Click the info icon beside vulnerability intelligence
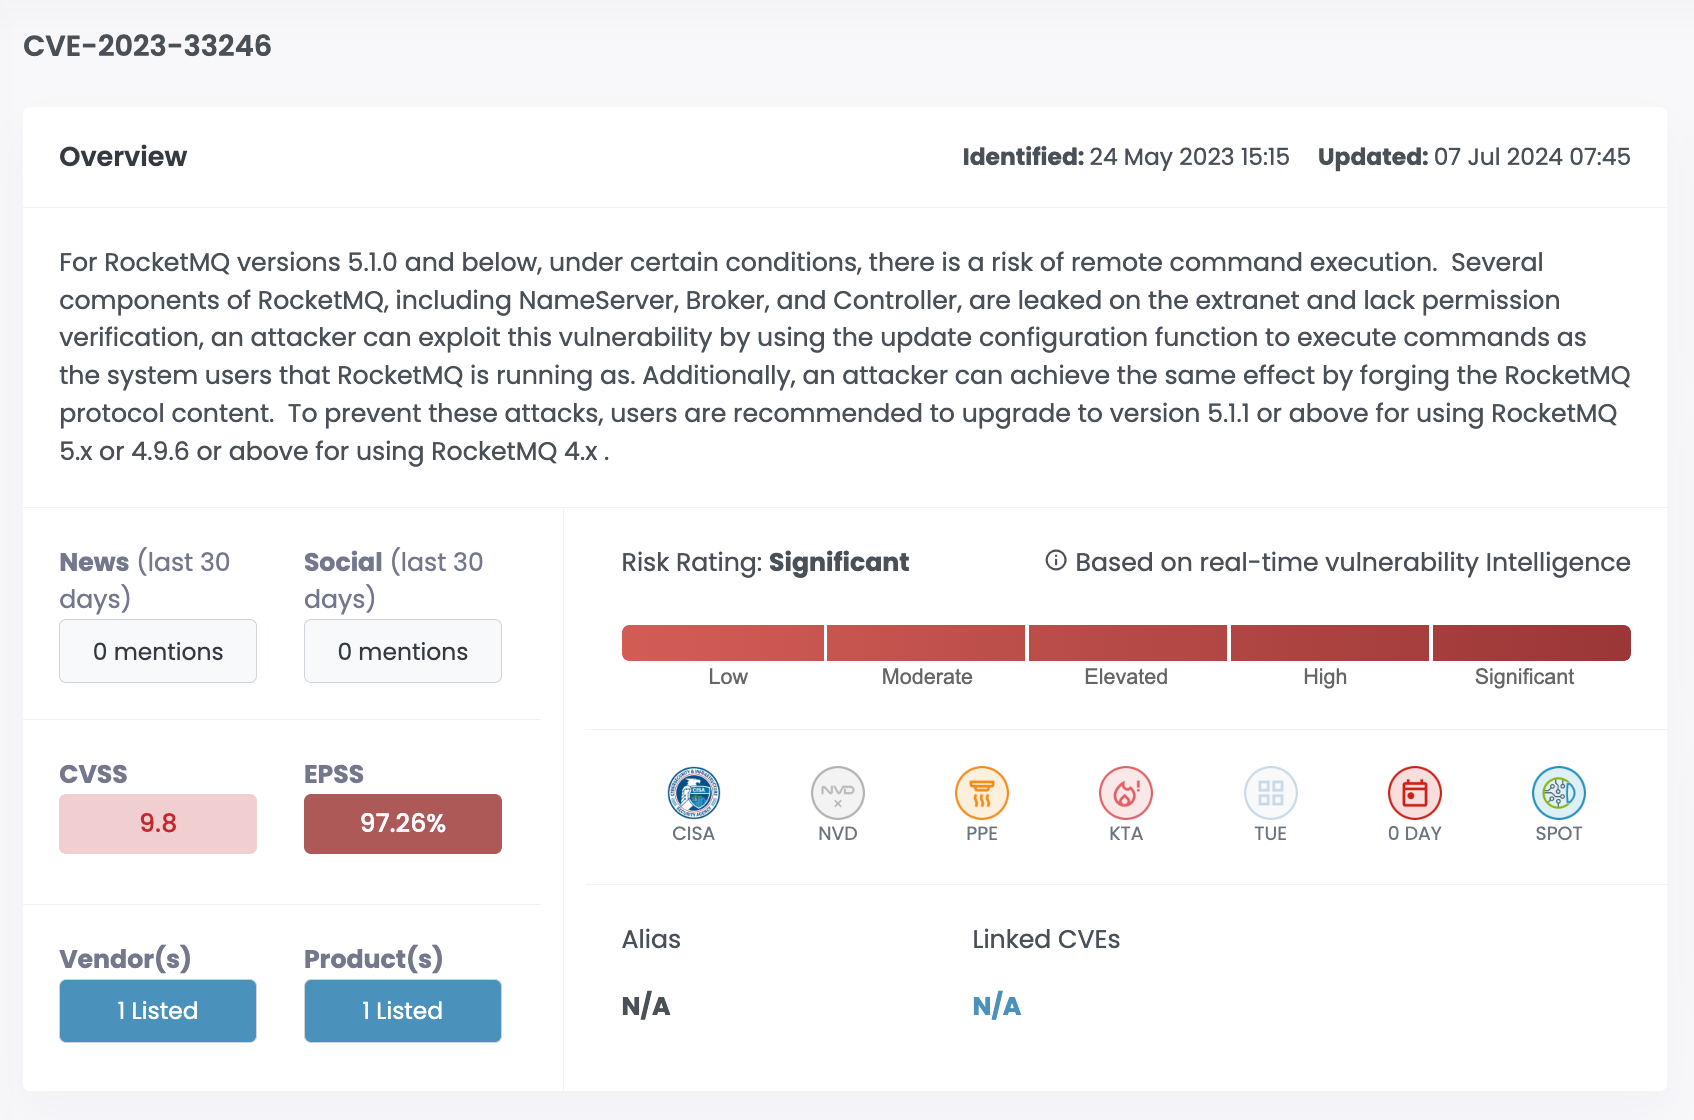Viewport: 1694px width, 1120px height. coord(1056,561)
